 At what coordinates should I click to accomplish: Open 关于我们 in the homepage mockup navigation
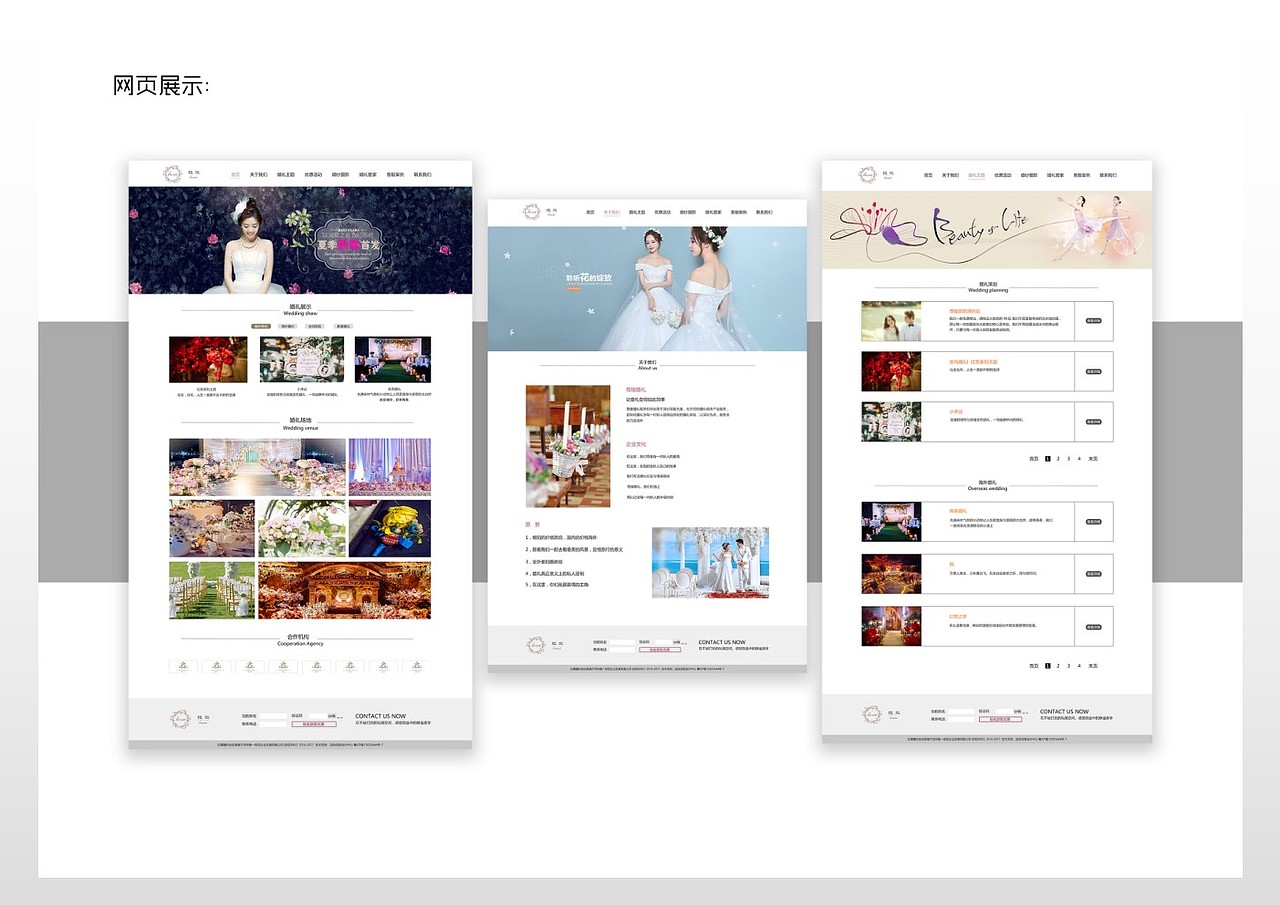(x=259, y=174)
